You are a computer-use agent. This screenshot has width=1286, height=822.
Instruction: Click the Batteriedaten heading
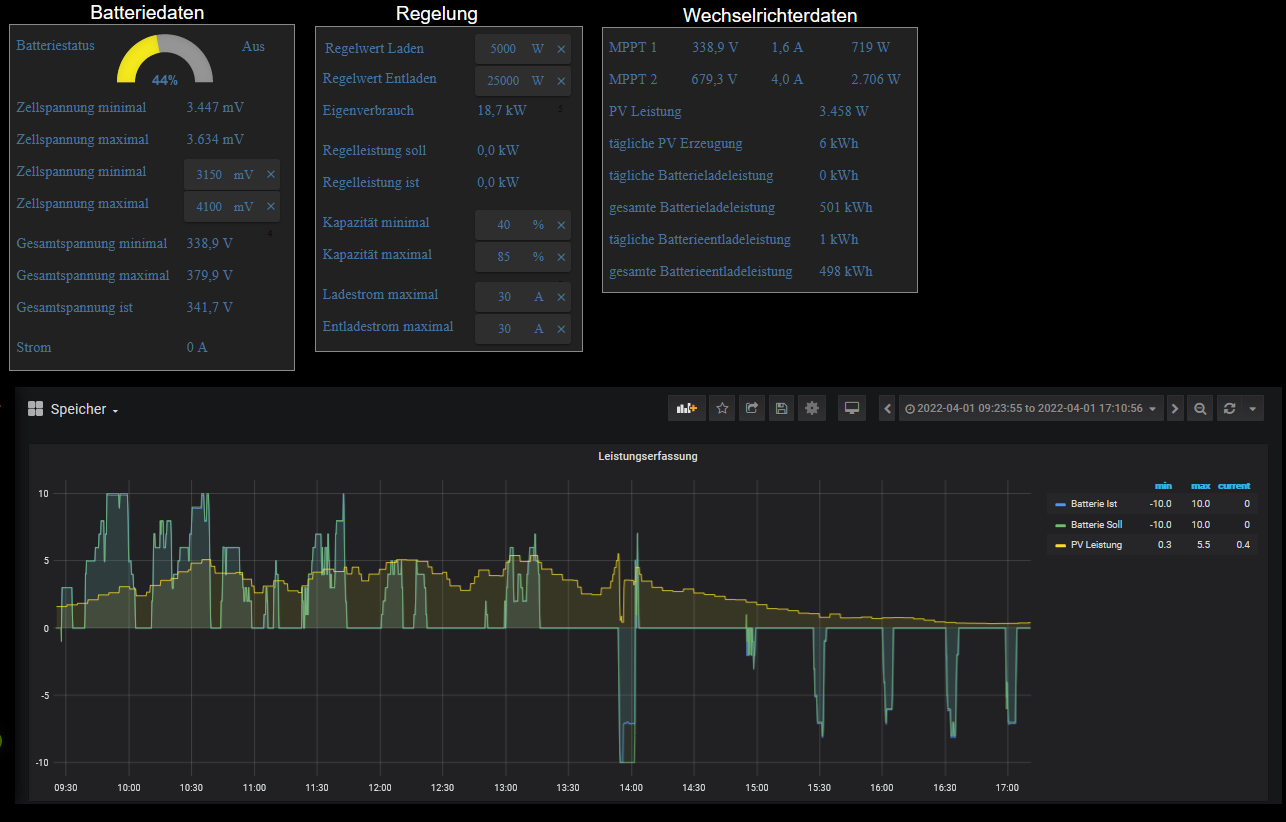coord(147,13)
